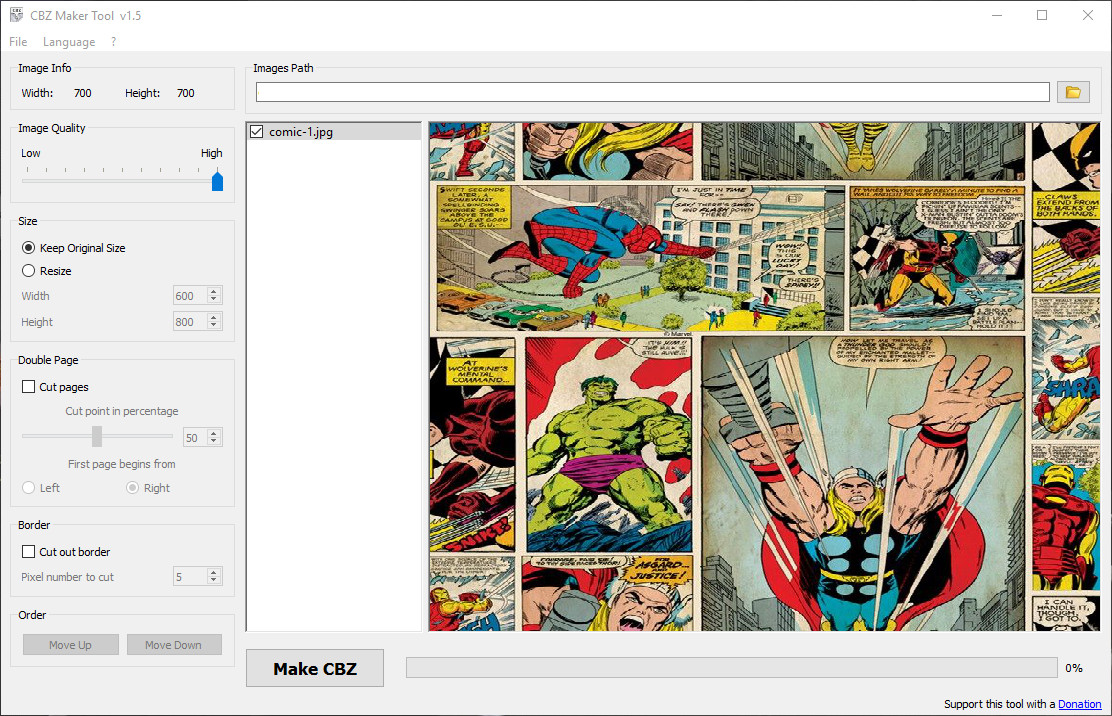This screenshot has height=716, width=1112.
Task: Click the folder browse icon for Images Path
Action: [1073, 92]
